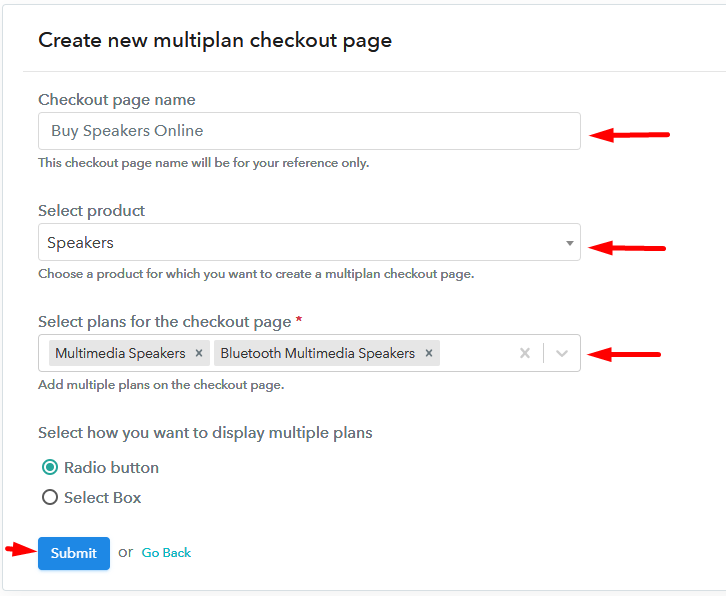726x596 pixels.
Task: Click the Multimedia Speakers chip label
Action: (x=120, y=353)
